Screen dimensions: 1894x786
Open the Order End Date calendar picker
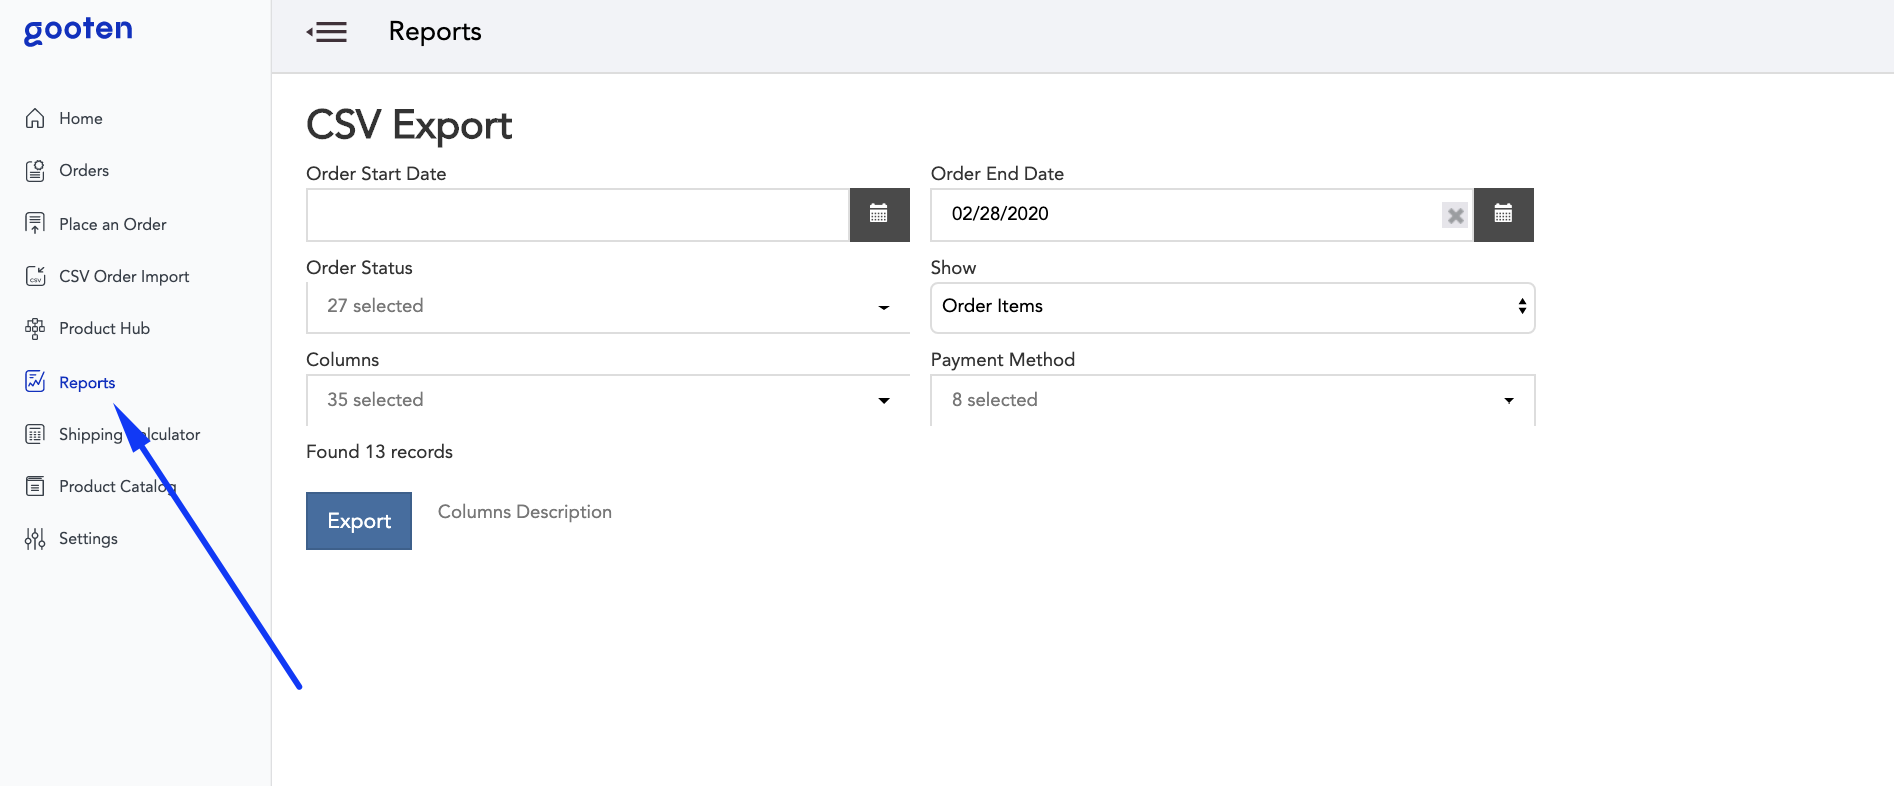[x=1503, y=214]
